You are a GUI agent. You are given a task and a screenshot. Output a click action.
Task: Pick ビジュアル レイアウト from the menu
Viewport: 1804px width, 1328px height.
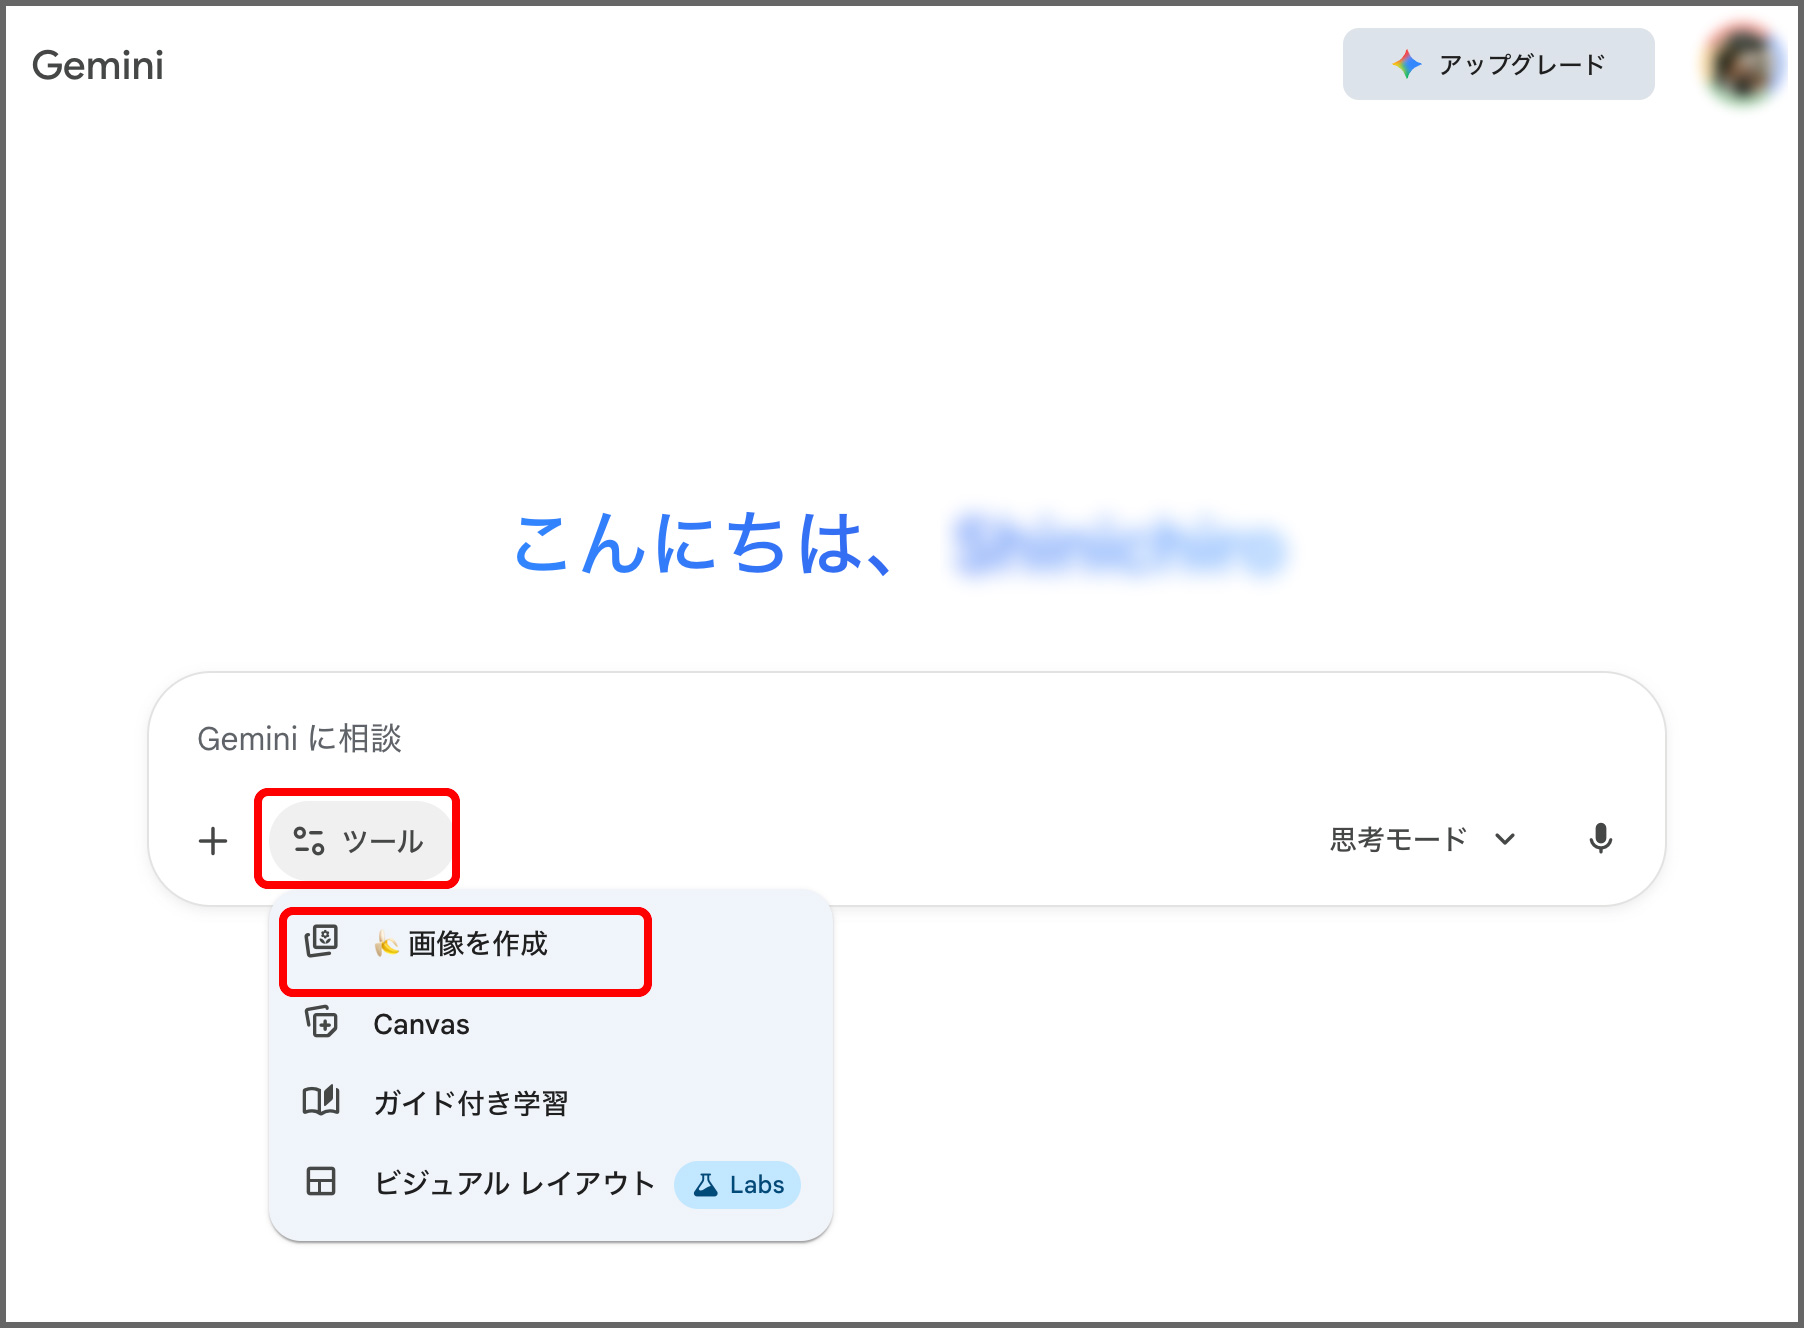tap(514, 1183)
